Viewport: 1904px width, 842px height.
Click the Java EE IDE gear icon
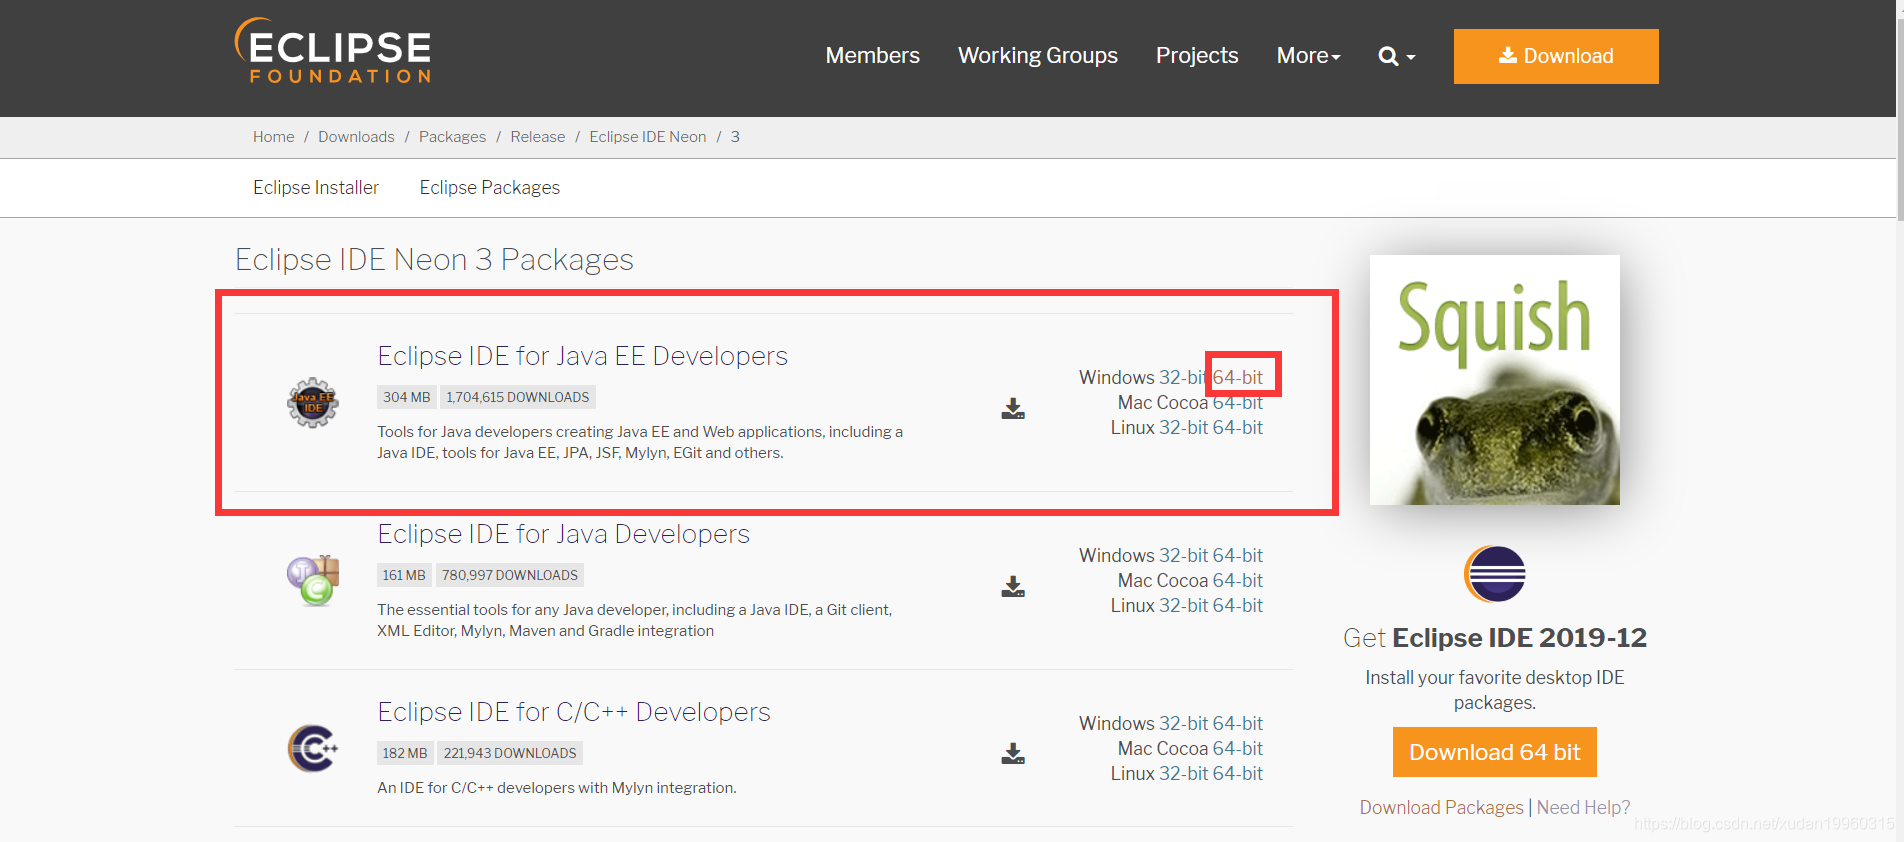pyautogui.click(x=313, y=403)
